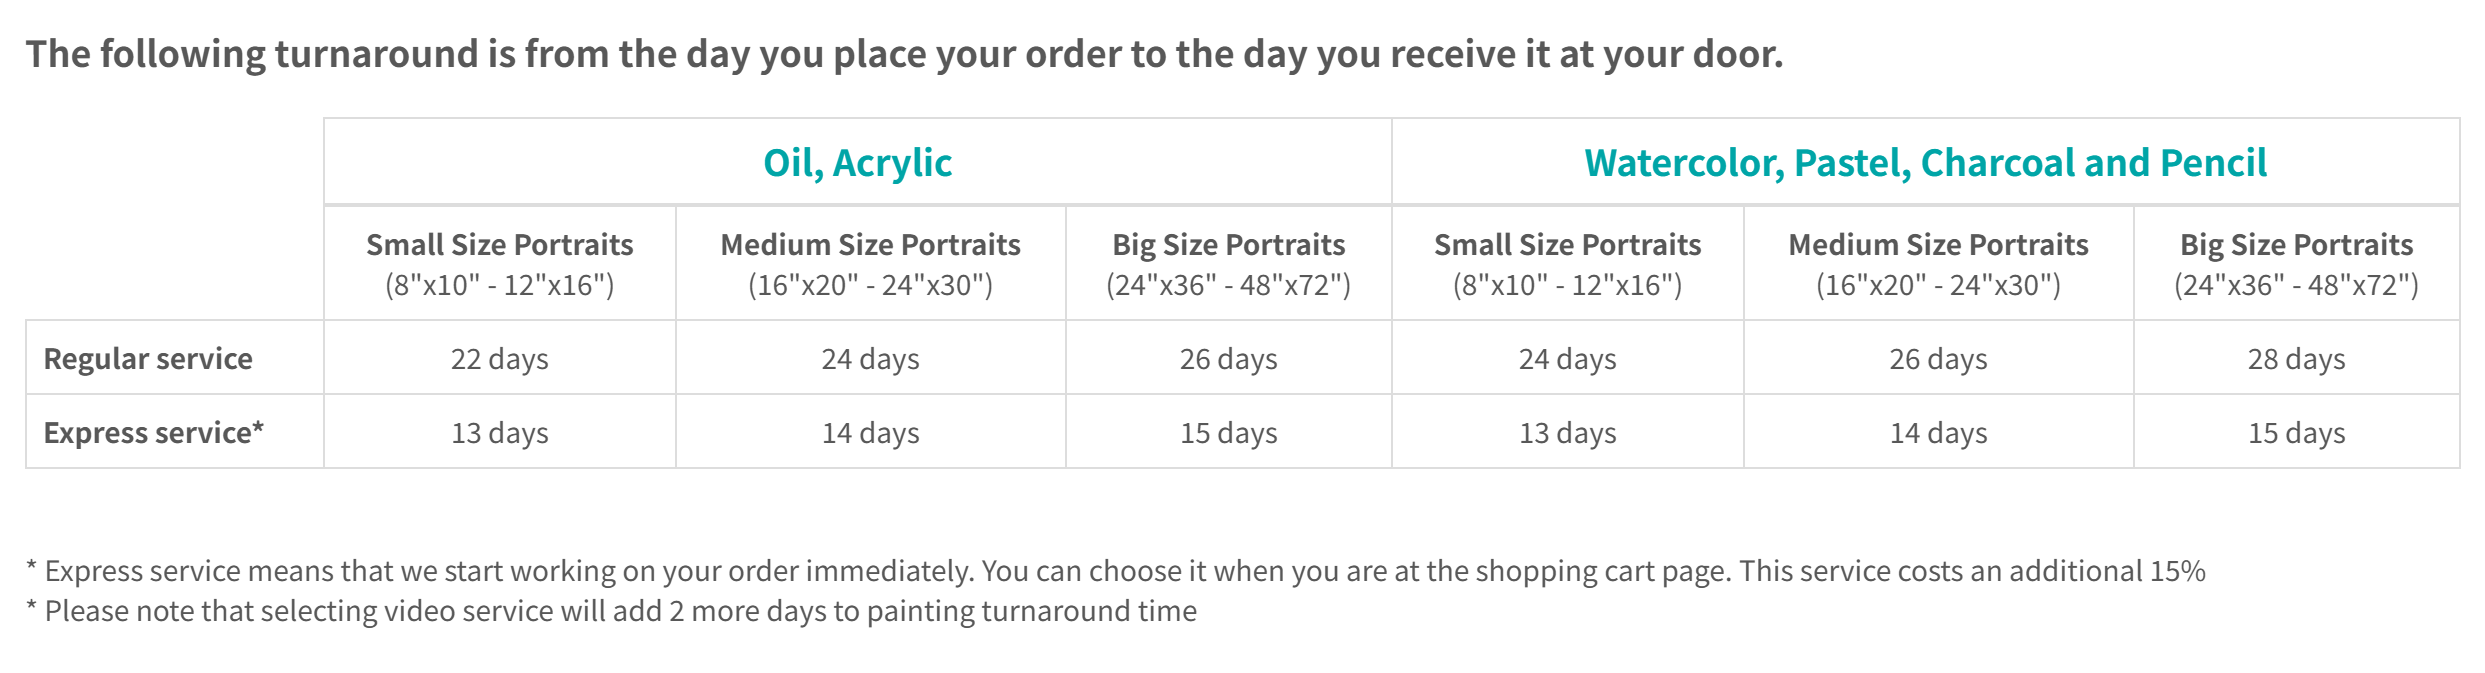The height and width of the screenshot is (673, 2485).
Task: Select the Watercolor, Pastel, Charcoal and Pencil heading
Action: 1925,162
